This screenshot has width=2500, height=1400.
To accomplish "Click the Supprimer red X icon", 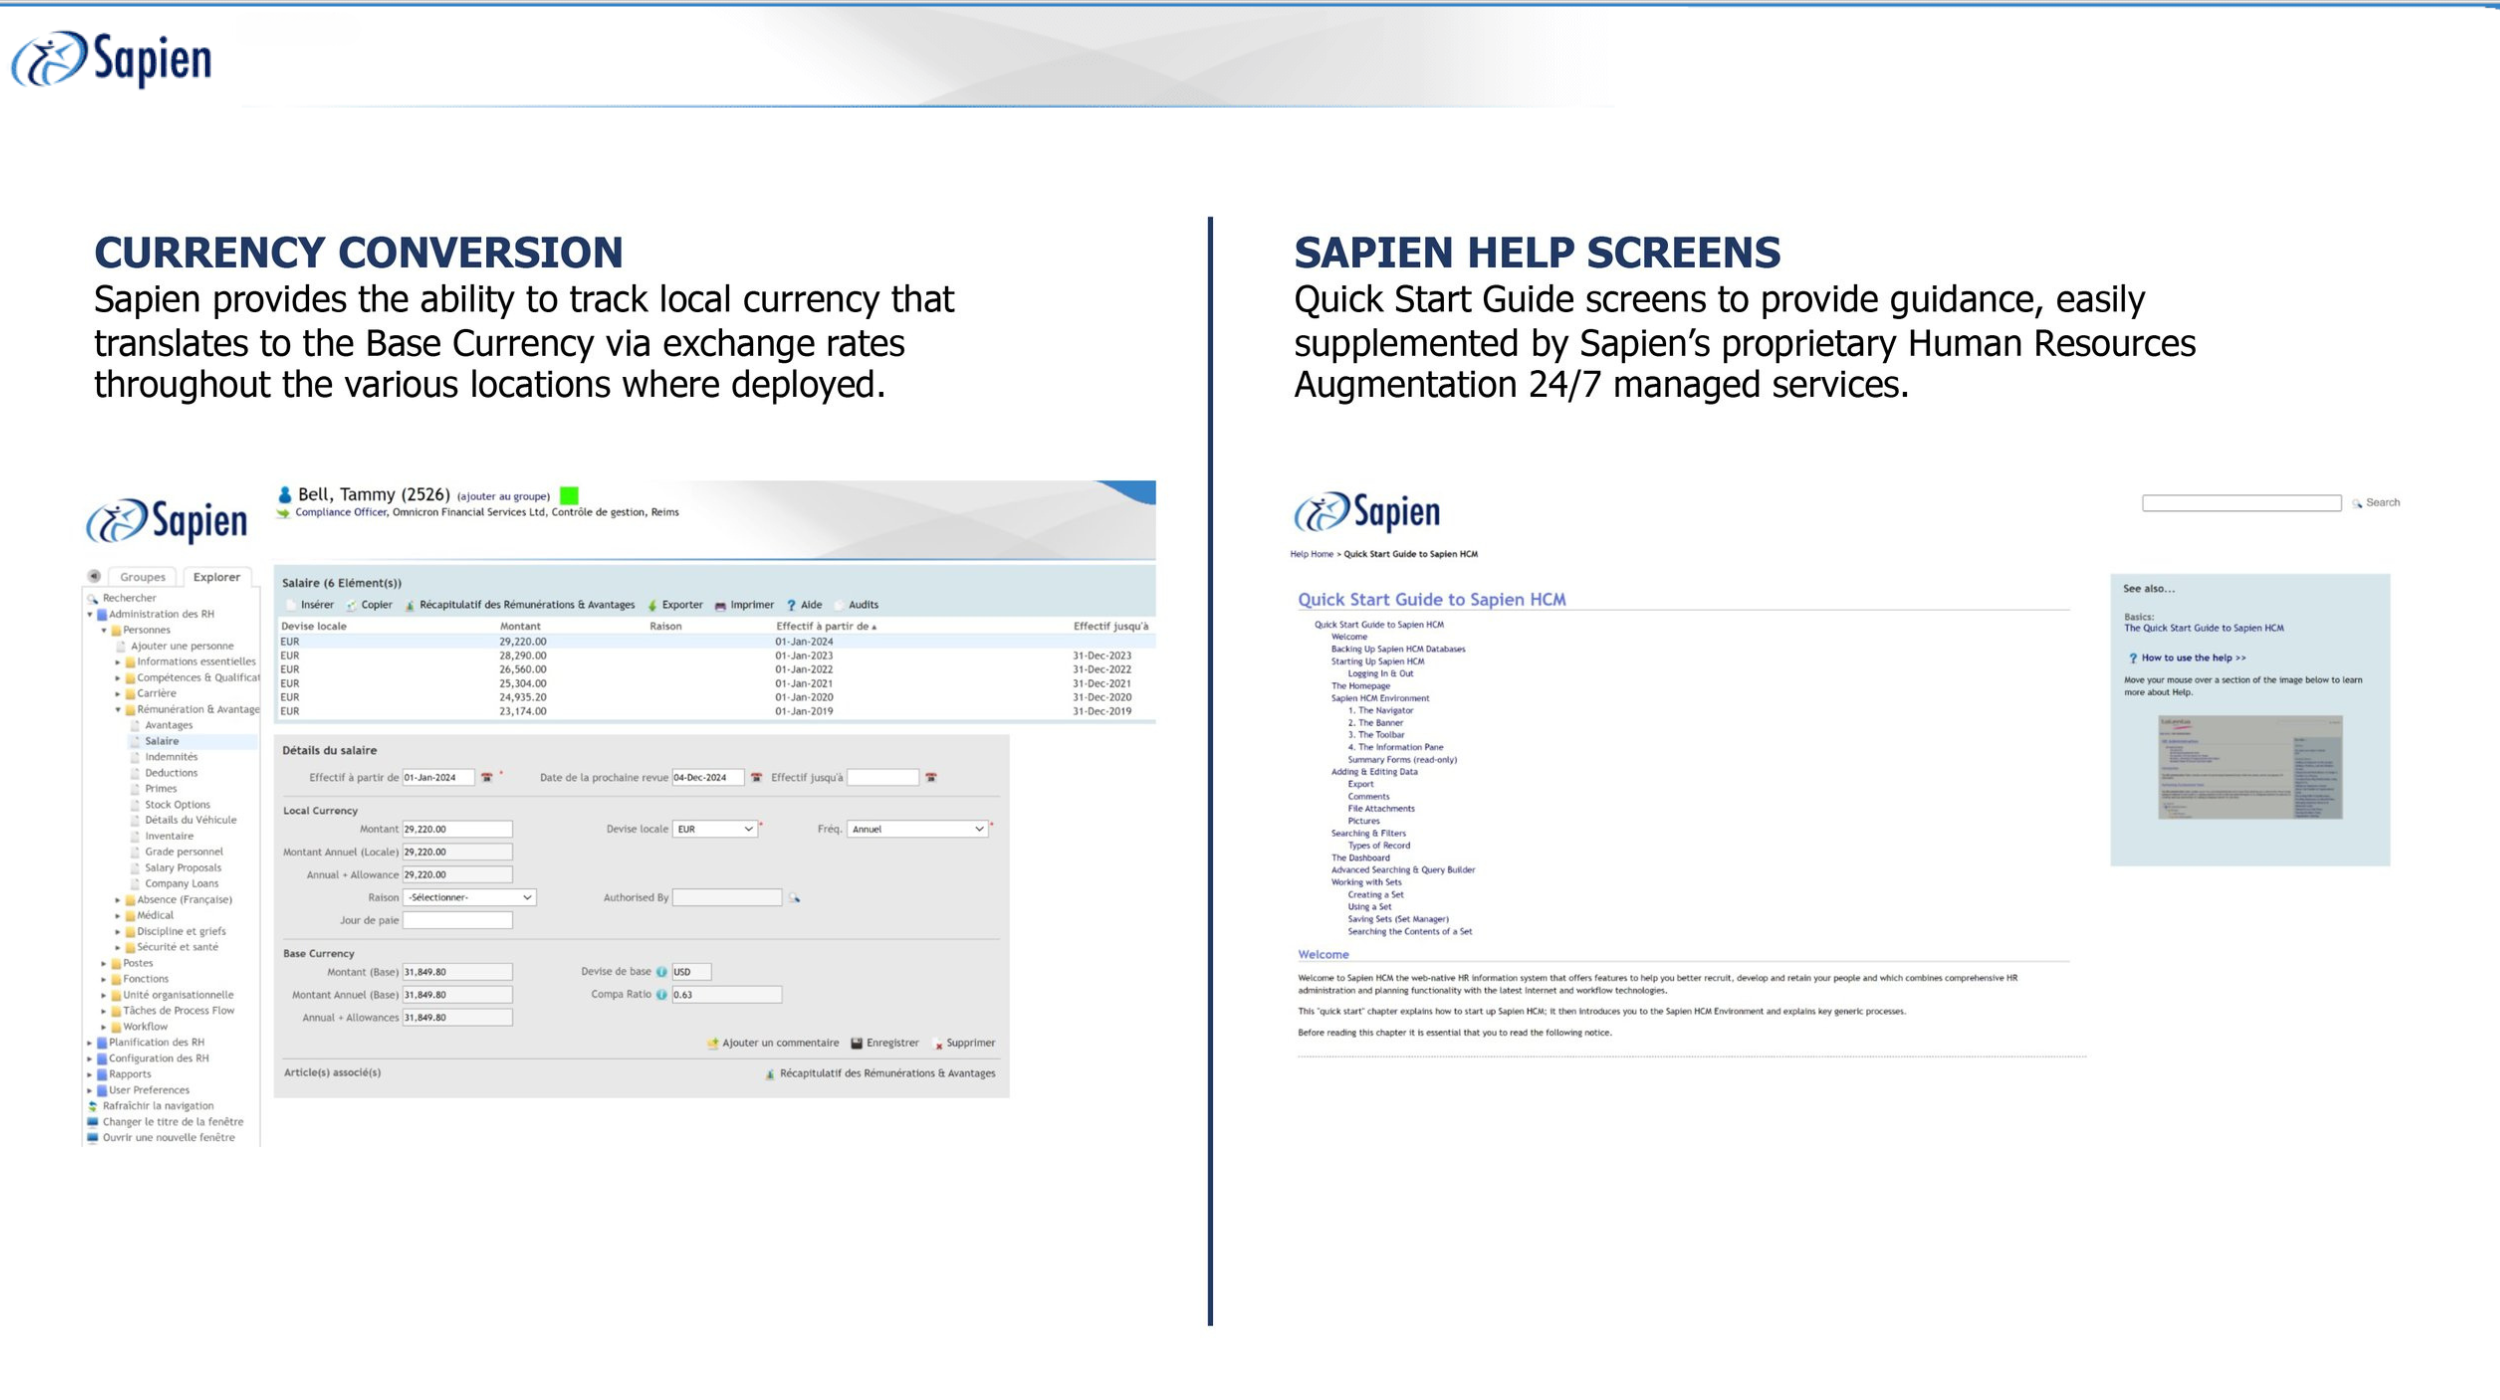I will tap(939, 1044).
